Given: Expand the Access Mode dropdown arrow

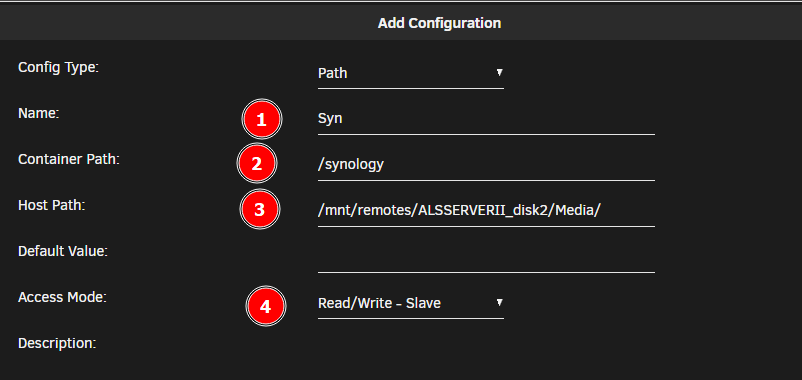Looking at the screenshot, I should click(499, 303).
